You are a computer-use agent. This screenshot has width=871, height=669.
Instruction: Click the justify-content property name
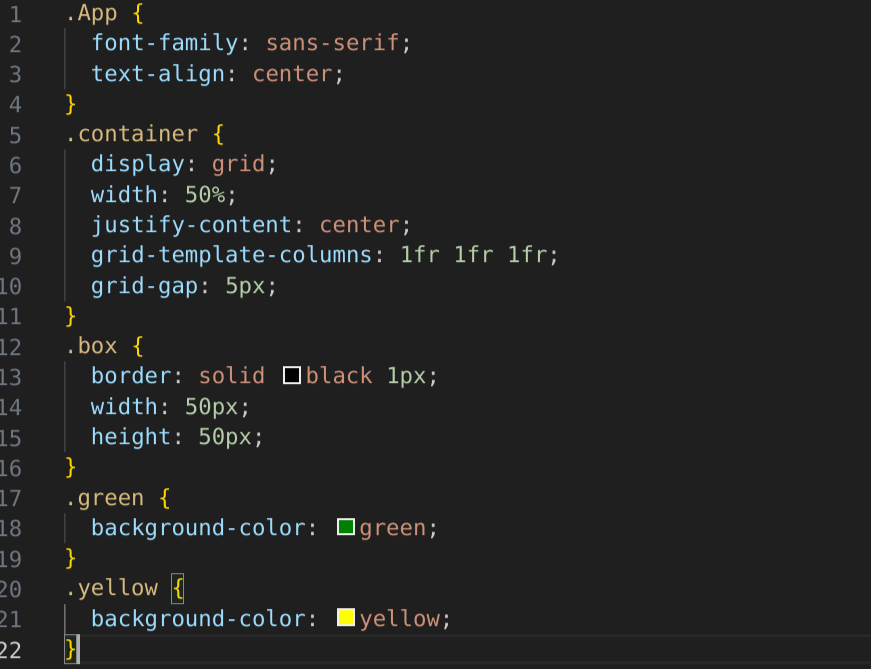(x=192, y=225)
